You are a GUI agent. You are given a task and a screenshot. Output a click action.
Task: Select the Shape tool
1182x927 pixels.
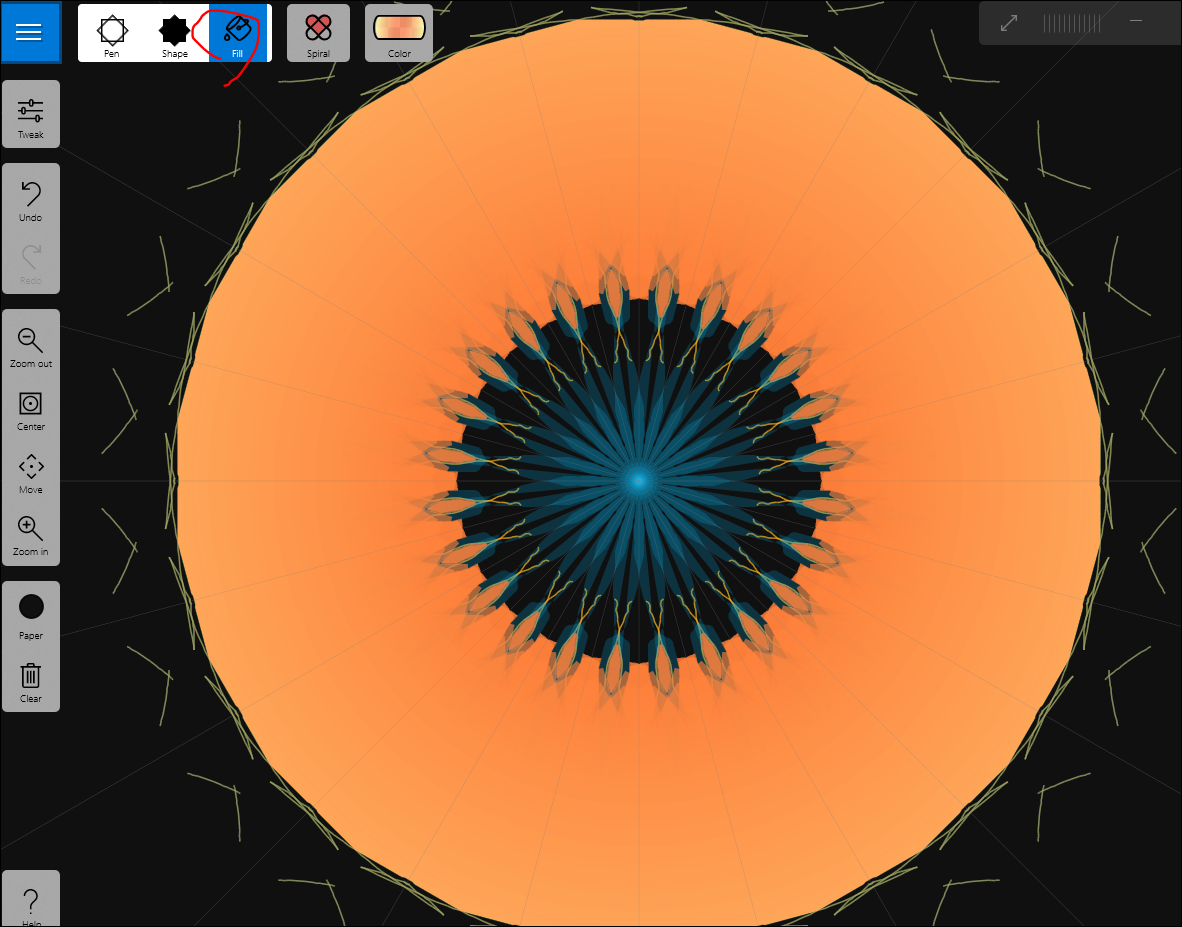tap(174, 34)
